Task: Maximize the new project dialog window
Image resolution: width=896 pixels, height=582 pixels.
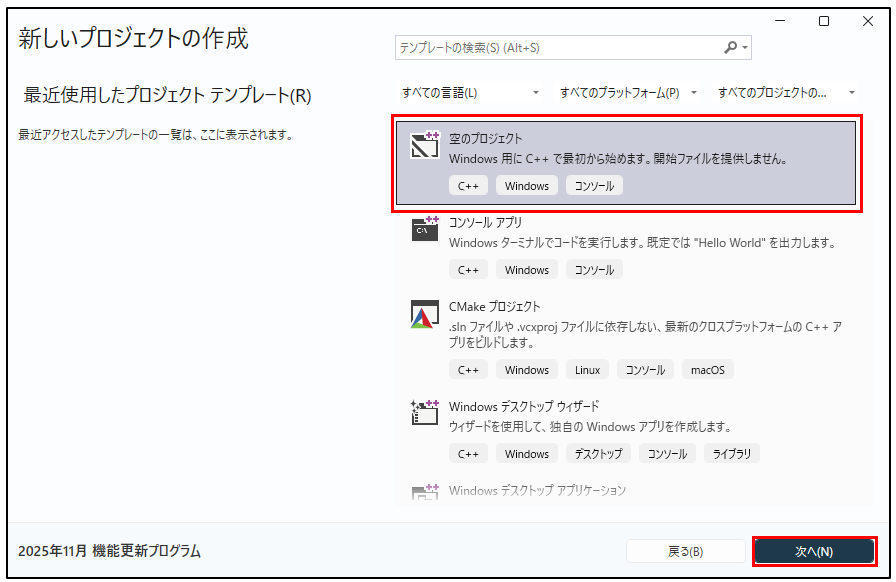Action: pos(824,21)
